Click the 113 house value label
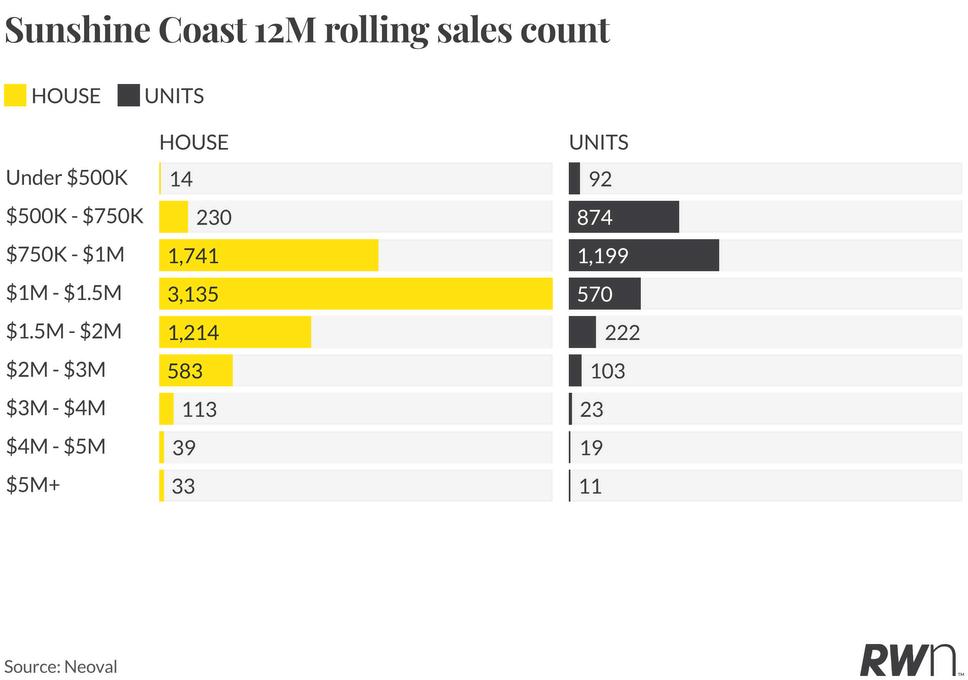 coord(199,409)
